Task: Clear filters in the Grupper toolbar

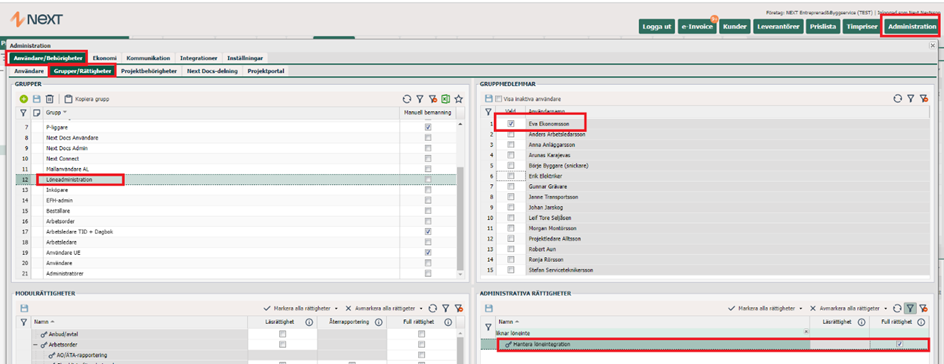Action: pos(433,99)
